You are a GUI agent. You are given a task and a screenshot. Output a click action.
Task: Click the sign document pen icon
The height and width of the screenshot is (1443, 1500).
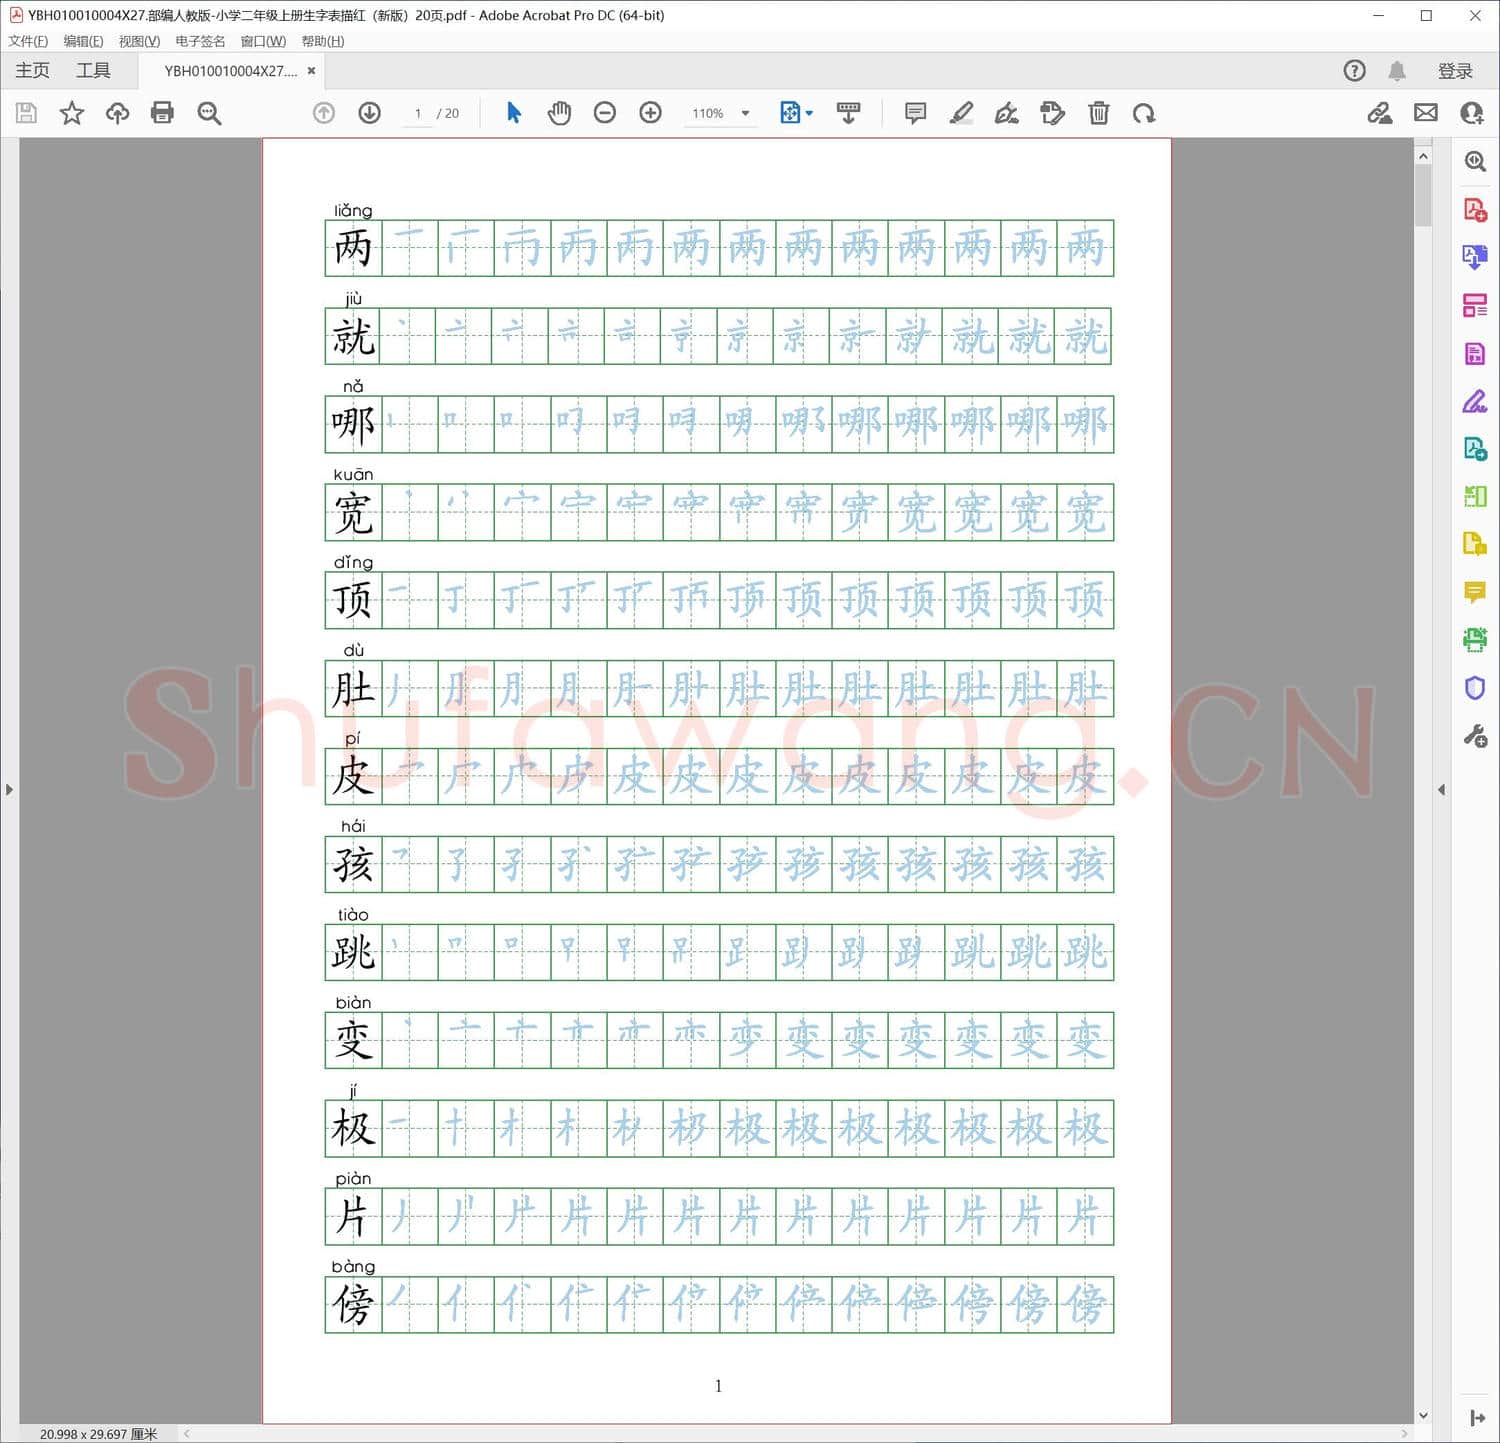(x=1007, y=113)
